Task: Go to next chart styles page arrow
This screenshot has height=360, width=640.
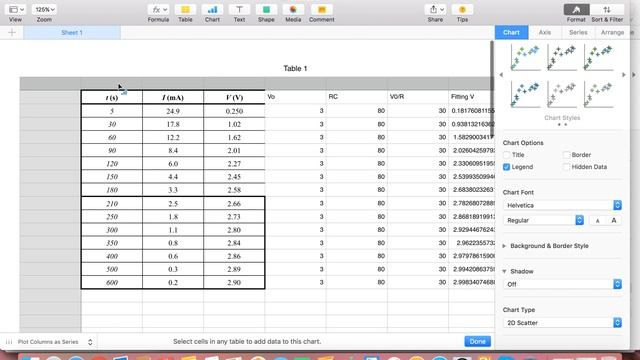Action: (x=624, y=75)
